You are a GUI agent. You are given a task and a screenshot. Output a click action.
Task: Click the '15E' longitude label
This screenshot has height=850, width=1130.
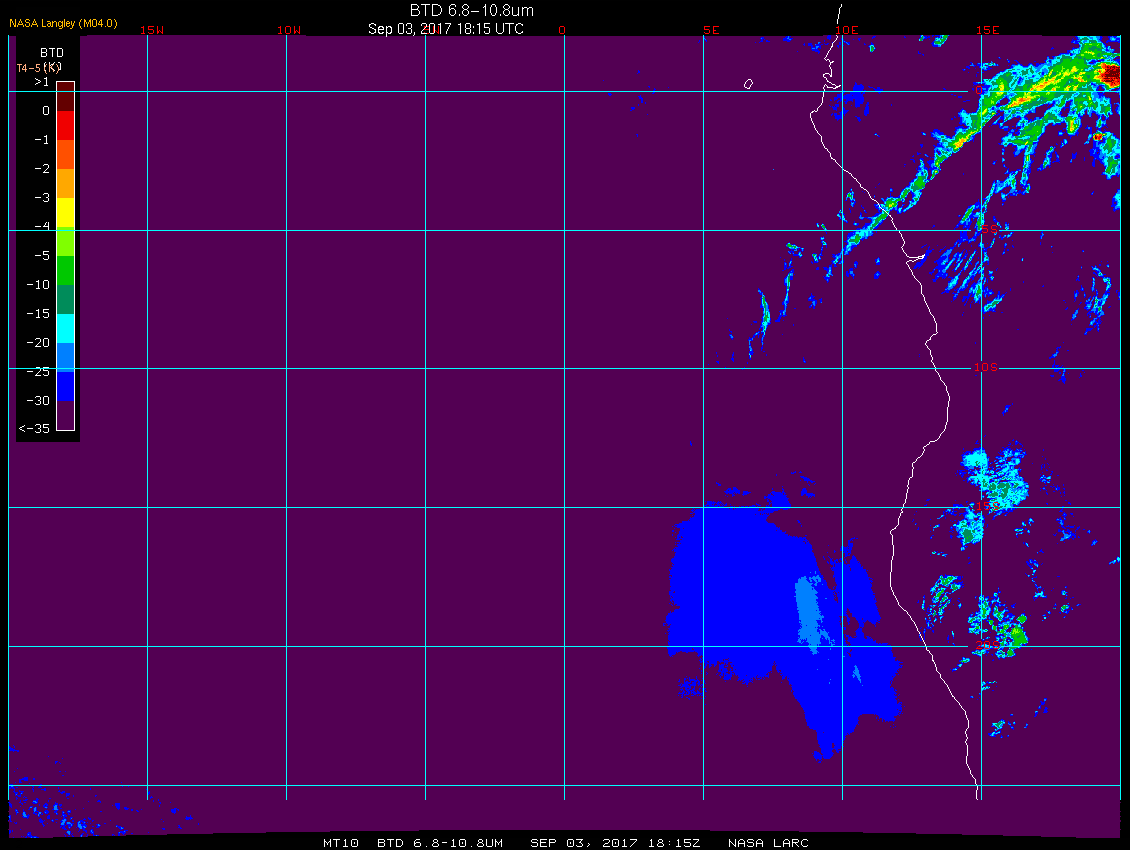point(988,30)
